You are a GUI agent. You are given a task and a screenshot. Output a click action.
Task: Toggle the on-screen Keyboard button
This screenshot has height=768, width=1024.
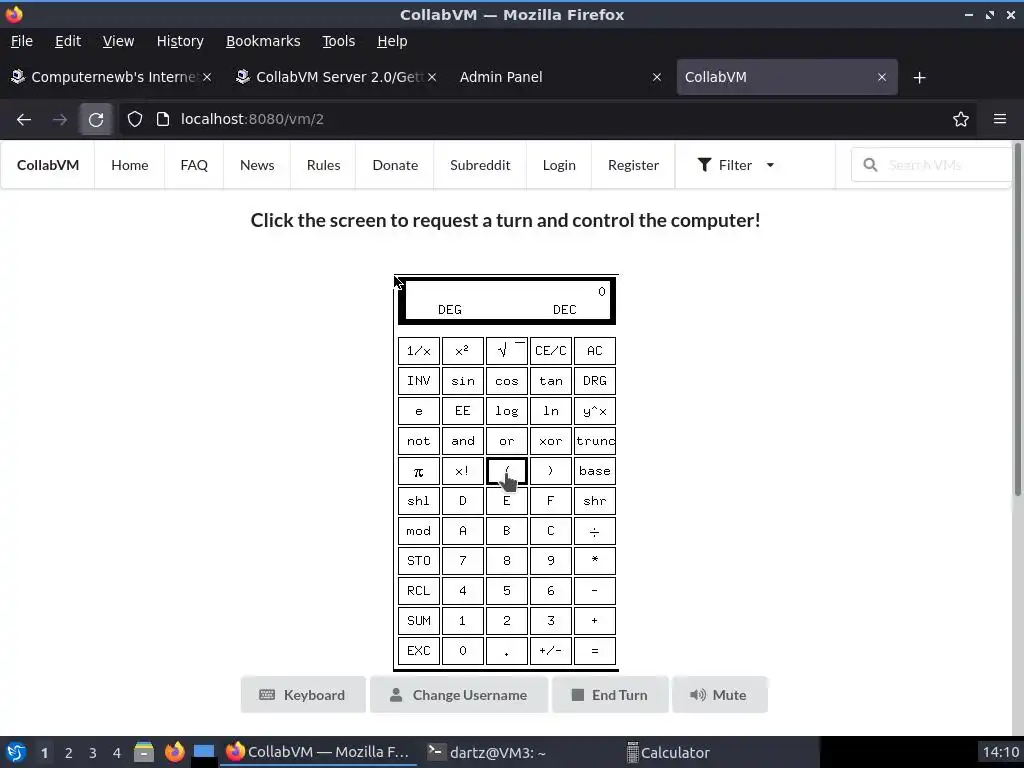coord(303,695)
